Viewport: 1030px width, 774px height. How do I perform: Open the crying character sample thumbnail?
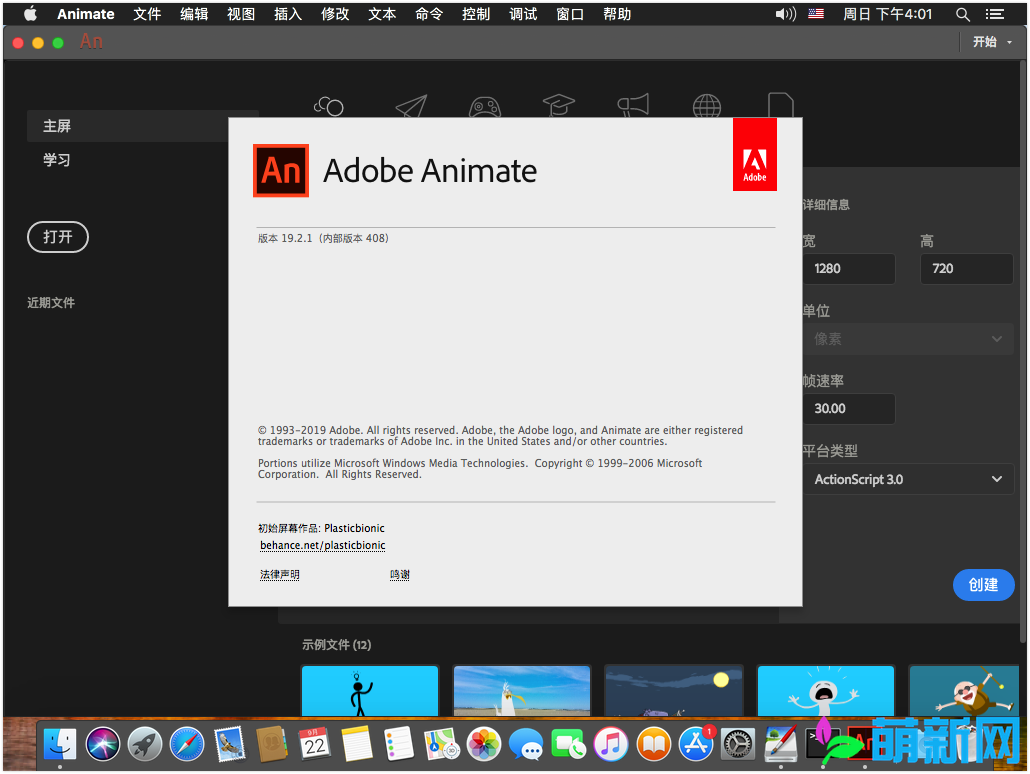coord(826,691)
